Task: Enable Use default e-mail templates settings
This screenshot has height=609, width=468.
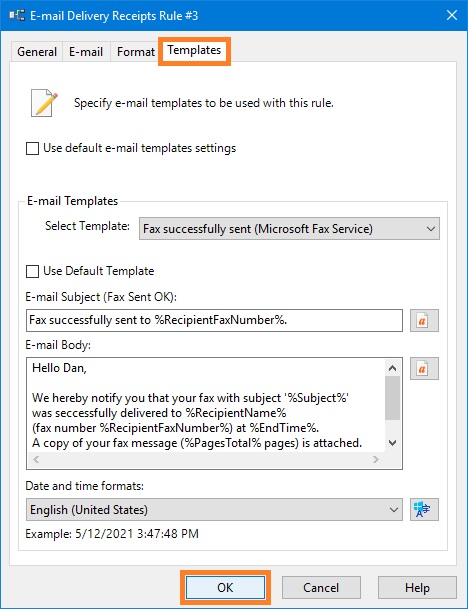Action: 32,148
